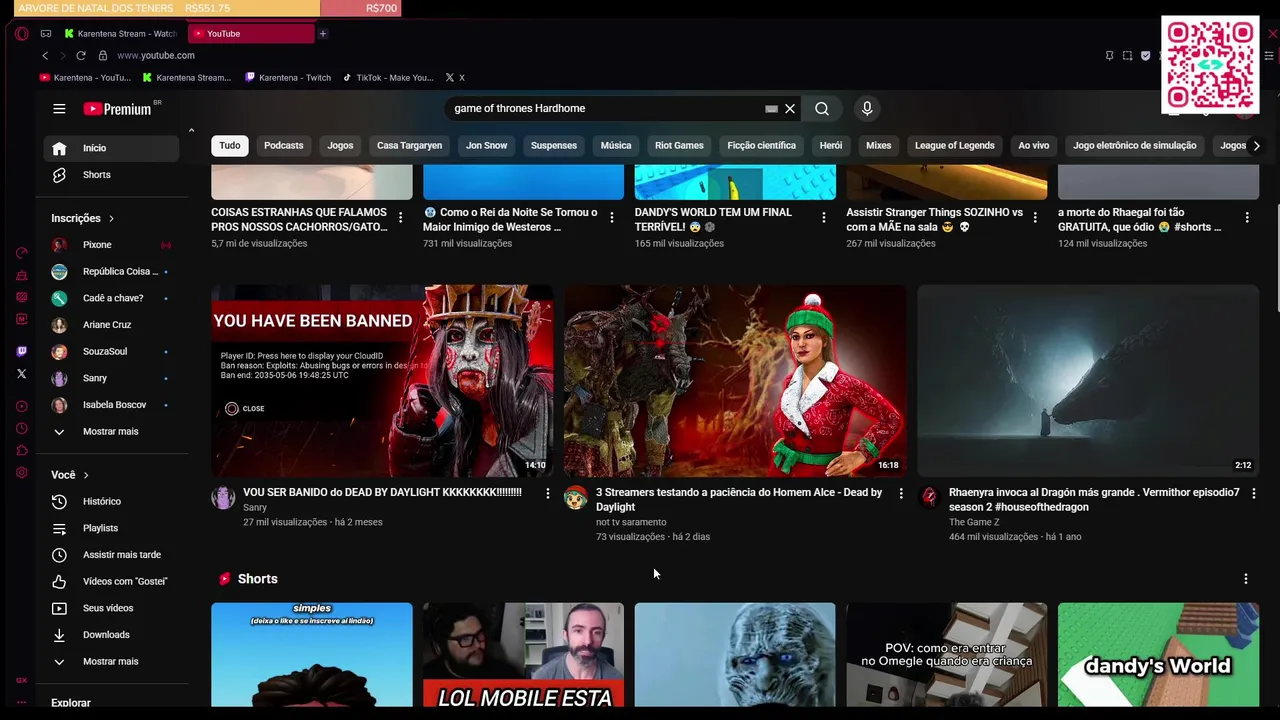This screenshot has width=1280, height=720.
Task: Open options for Rei da Noite video
Action: pyautogui.click(x=612, y=217)
